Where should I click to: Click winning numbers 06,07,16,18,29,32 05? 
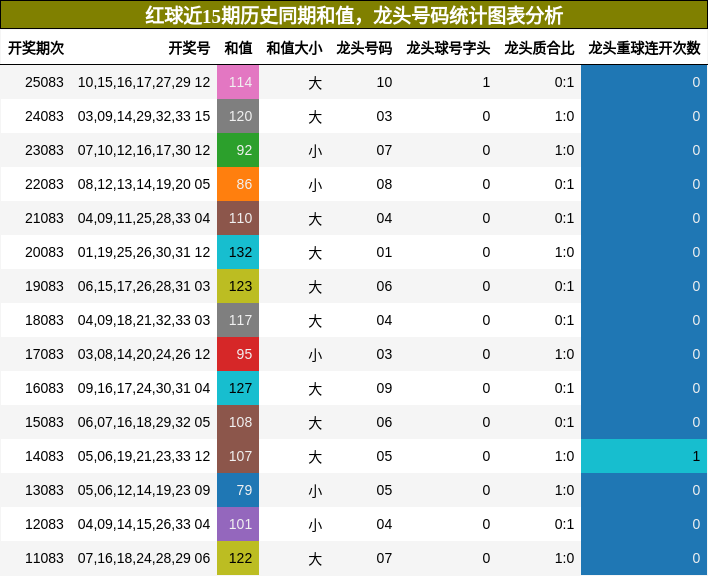point(144,422)
